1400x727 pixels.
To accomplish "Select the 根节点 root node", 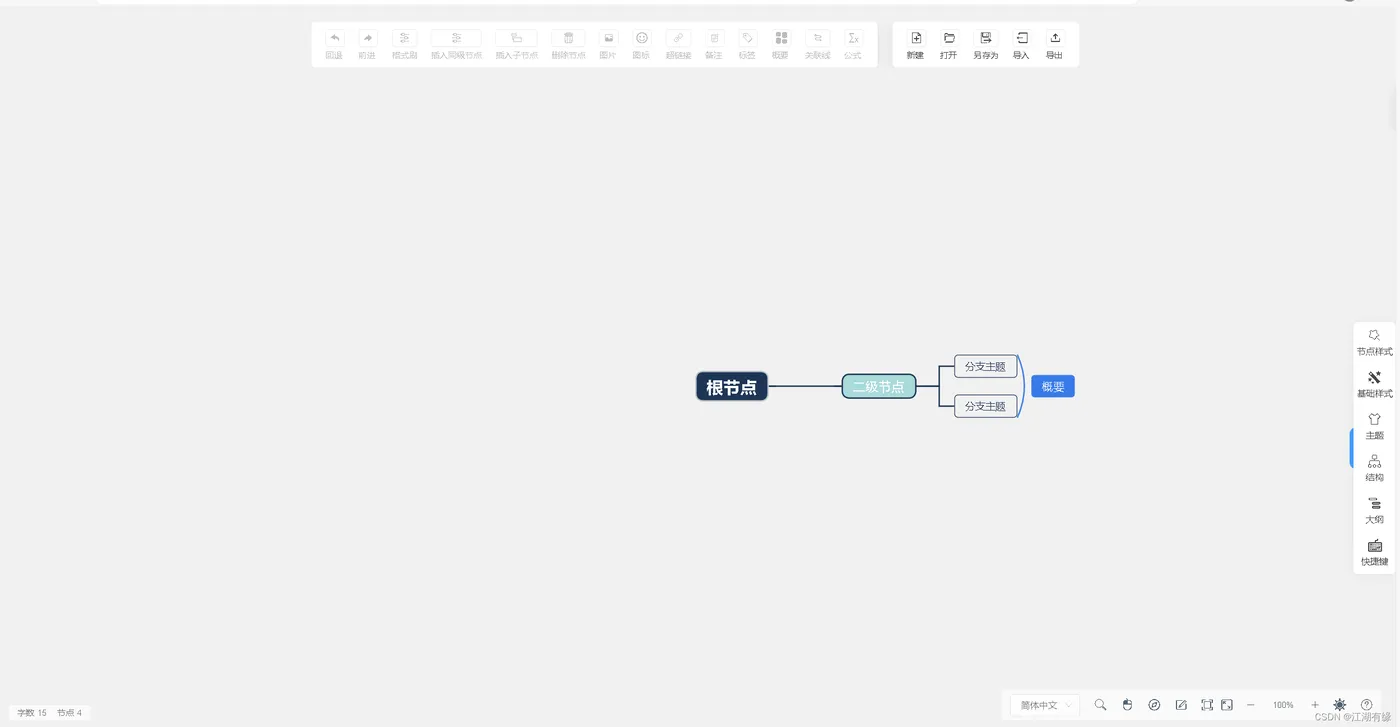I will pyautogui.click(x=732, y=387).
